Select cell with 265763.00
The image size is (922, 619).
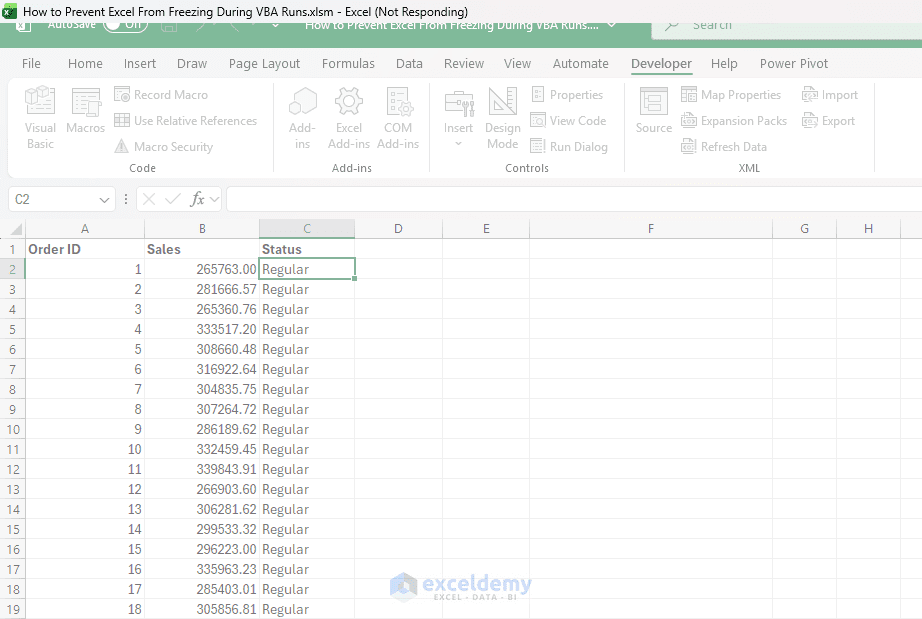(x=202, y=269)
